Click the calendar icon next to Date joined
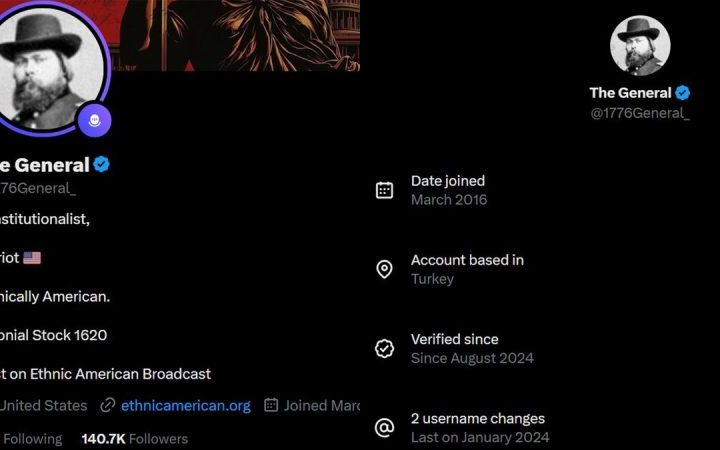720x450 pixels. [384, 190]
